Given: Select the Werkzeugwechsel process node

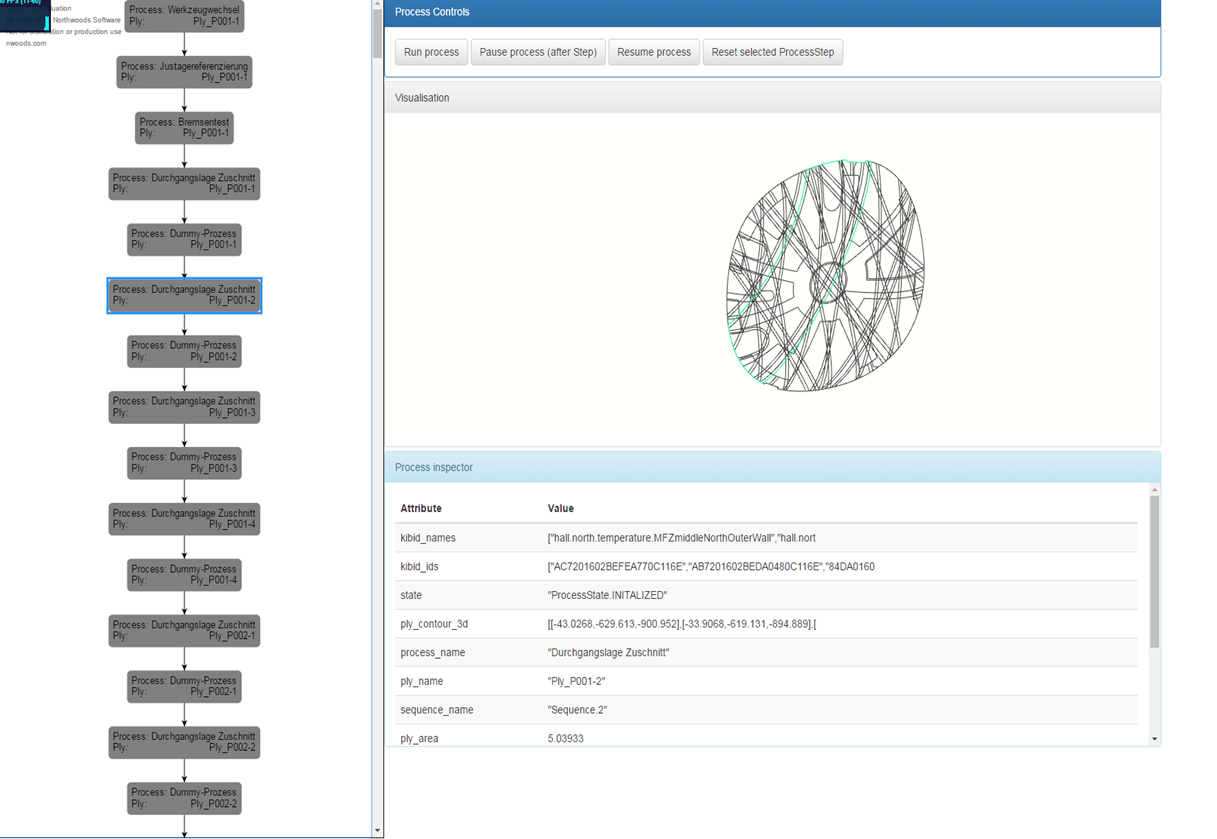Looking at the screenshot, I should [183, 16].
